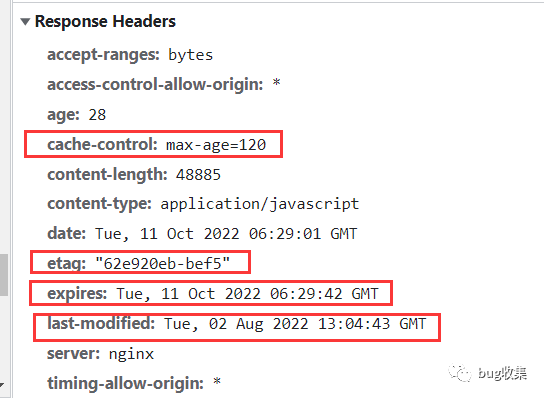The width and height of the screenshot is (544, 398).
Task: Select the expires timestamp 06:29:42 GMT
Action: point(324,294)
